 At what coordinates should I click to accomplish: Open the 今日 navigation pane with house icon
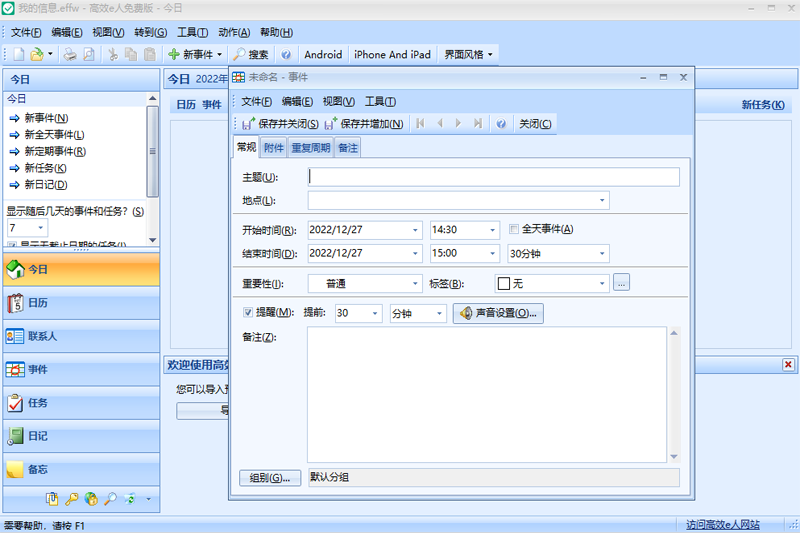click(x=82, y=269)
